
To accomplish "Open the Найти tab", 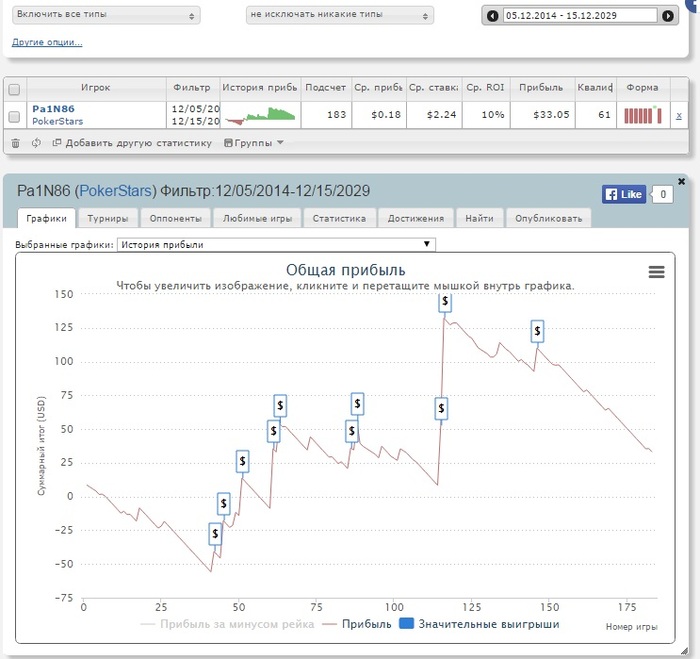I will tap(479, 218).
